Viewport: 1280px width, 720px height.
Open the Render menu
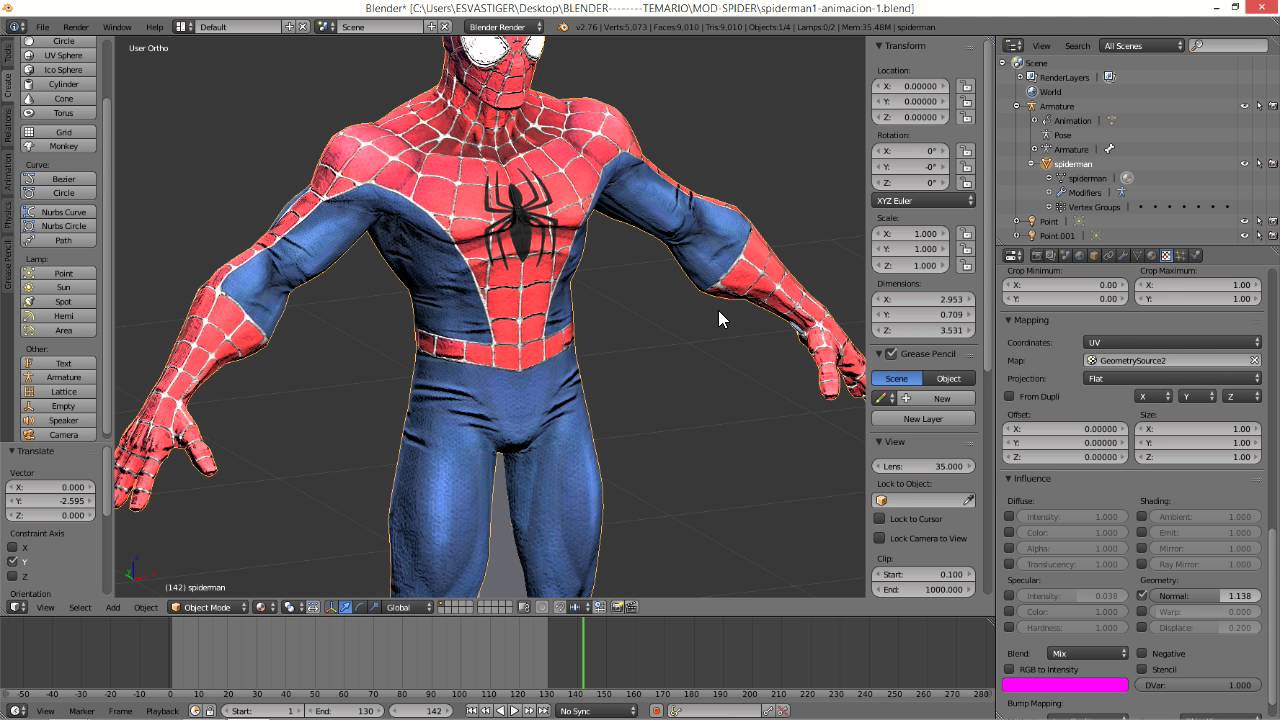tap(76, 27)
